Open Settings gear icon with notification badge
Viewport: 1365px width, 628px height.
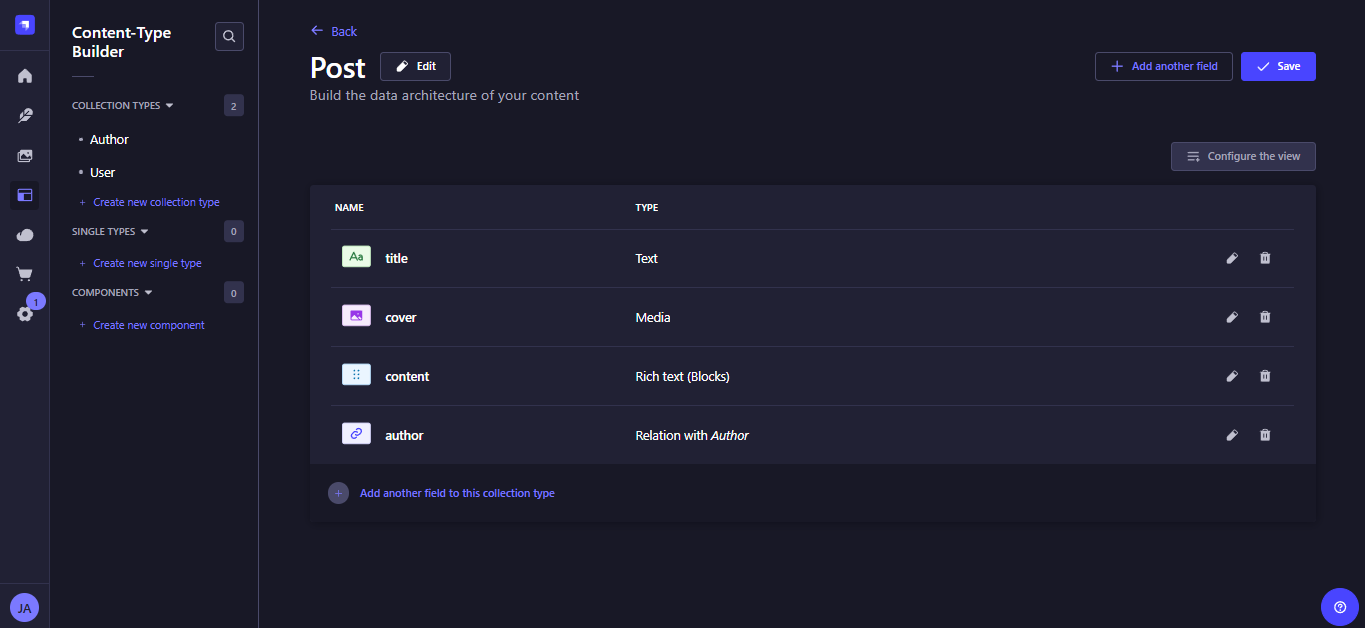25,313
